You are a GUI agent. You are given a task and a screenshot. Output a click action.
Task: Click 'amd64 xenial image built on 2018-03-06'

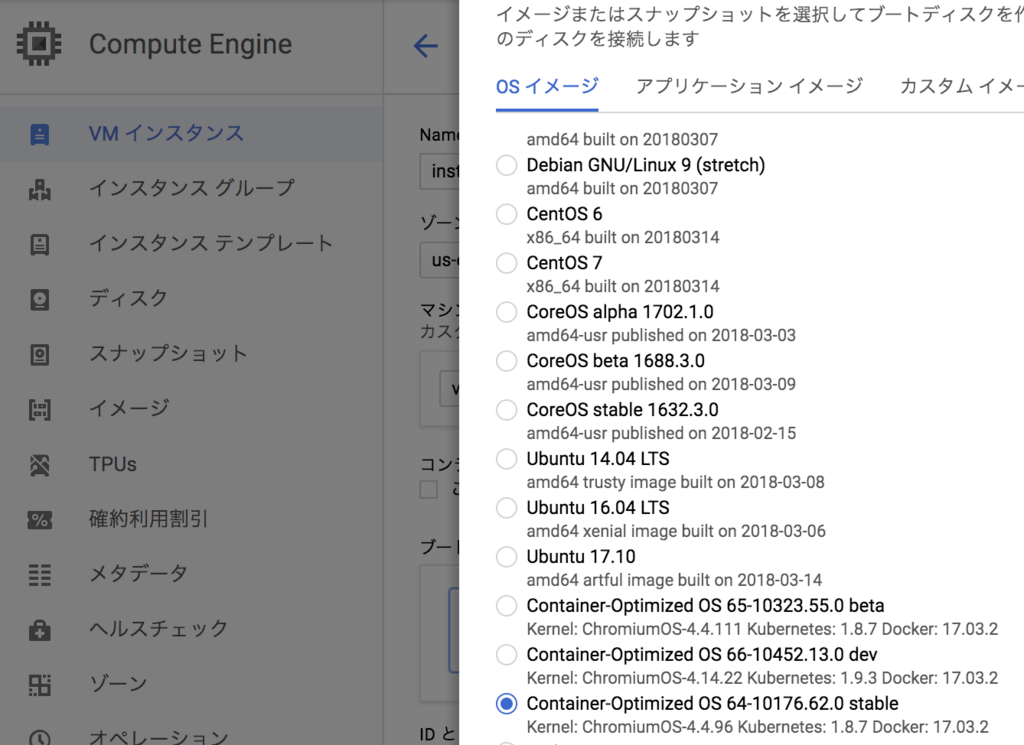(676, 531)
